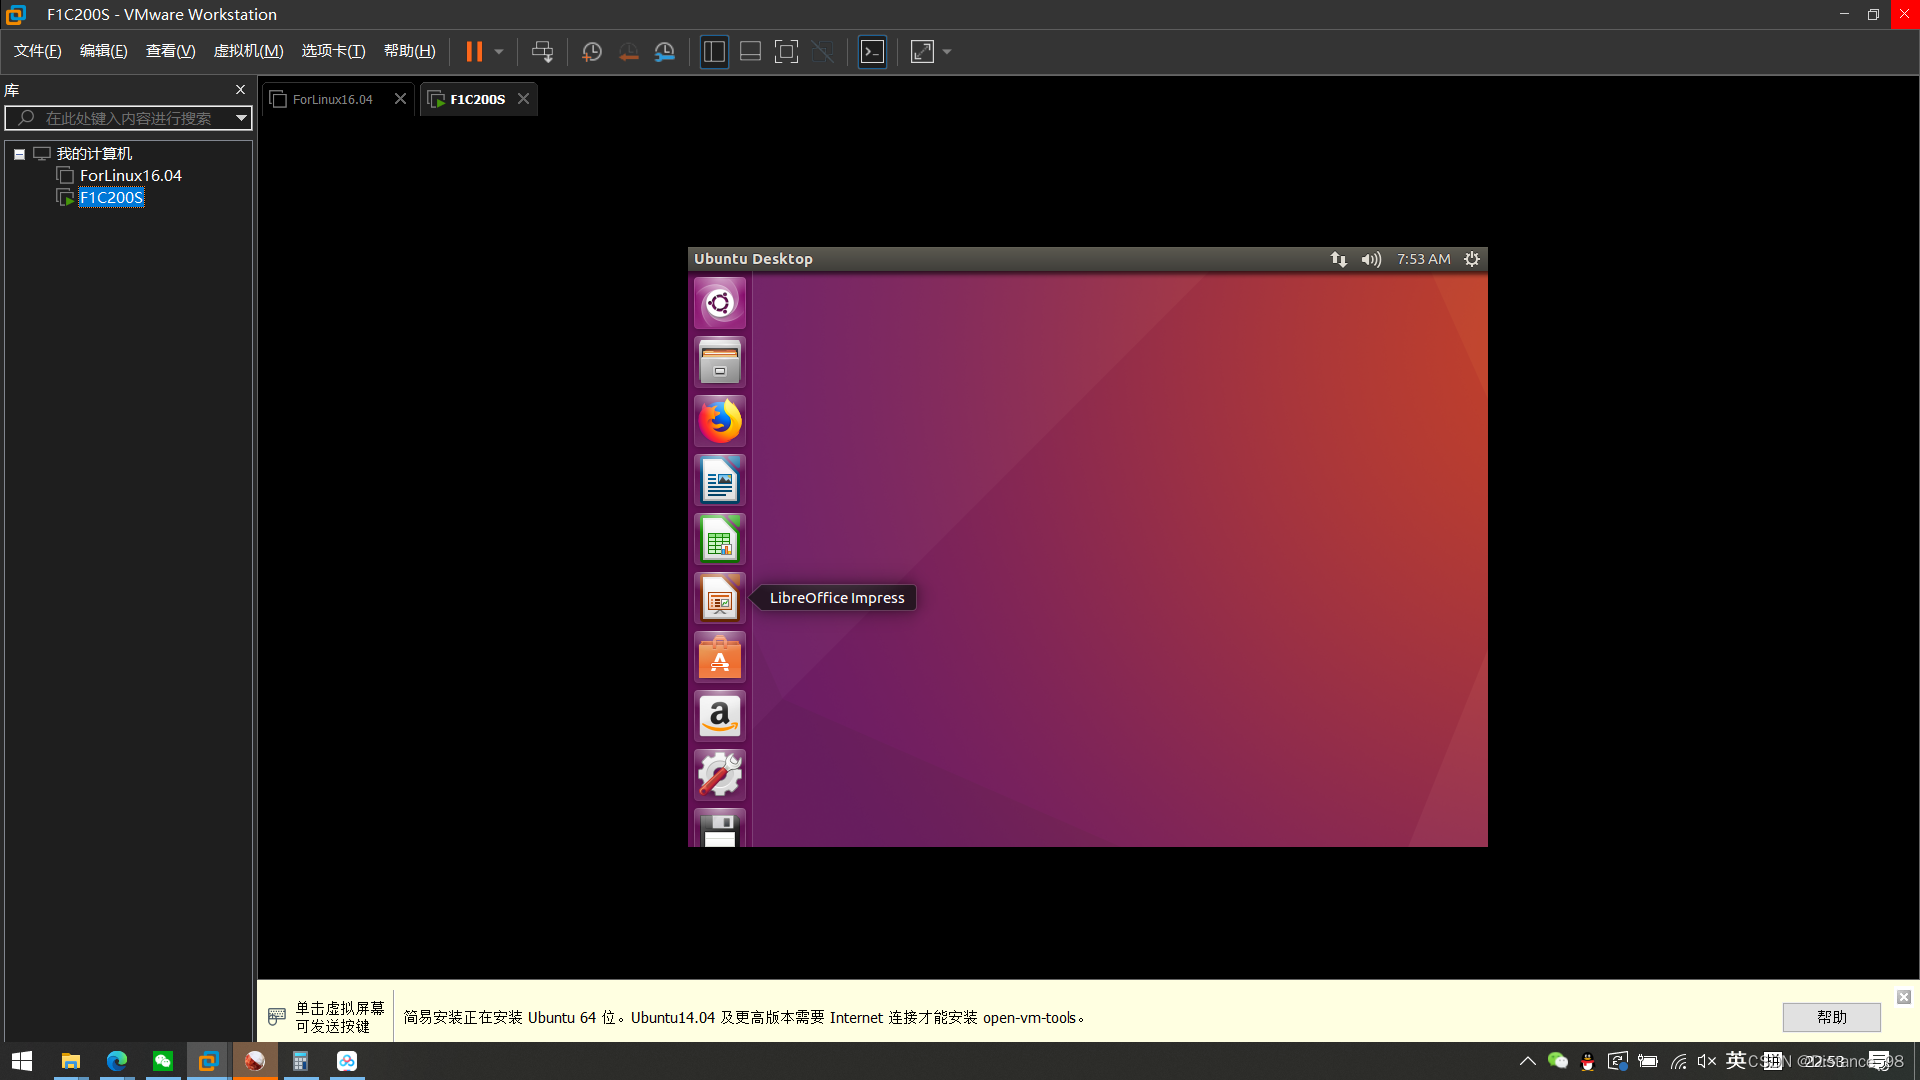Pause the virtual machine with orange button
Viewport: 1920px width, 1080px height.
point(474,52)
